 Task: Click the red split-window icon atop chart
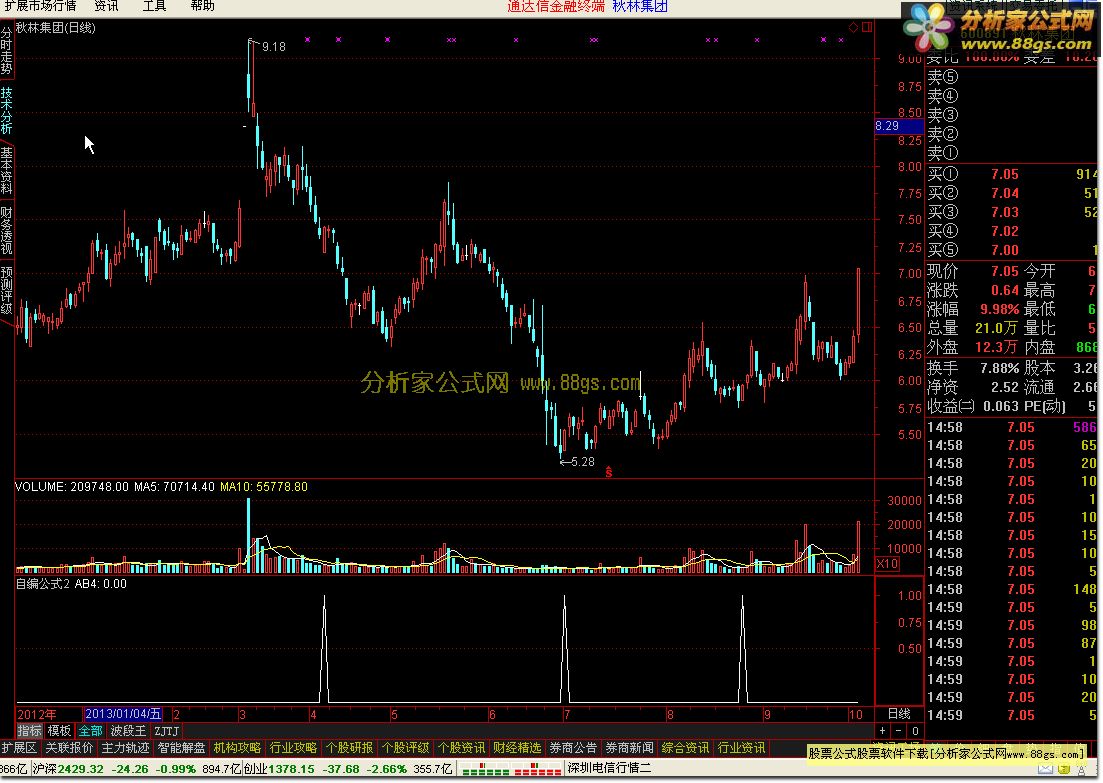(867, 27)
